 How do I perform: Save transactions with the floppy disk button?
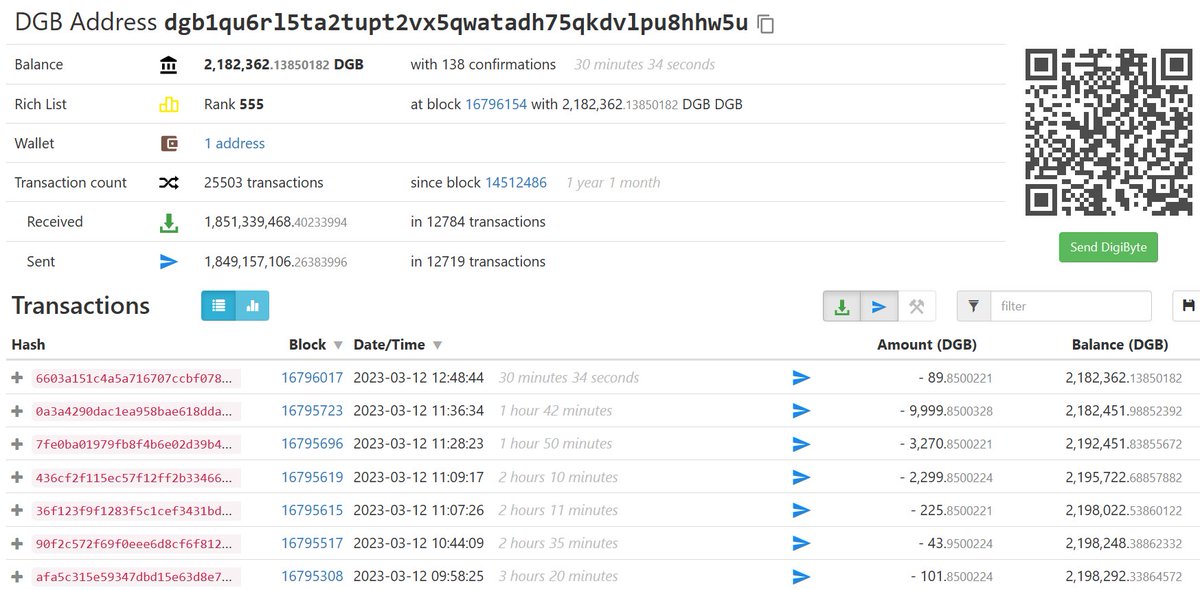1189,306
